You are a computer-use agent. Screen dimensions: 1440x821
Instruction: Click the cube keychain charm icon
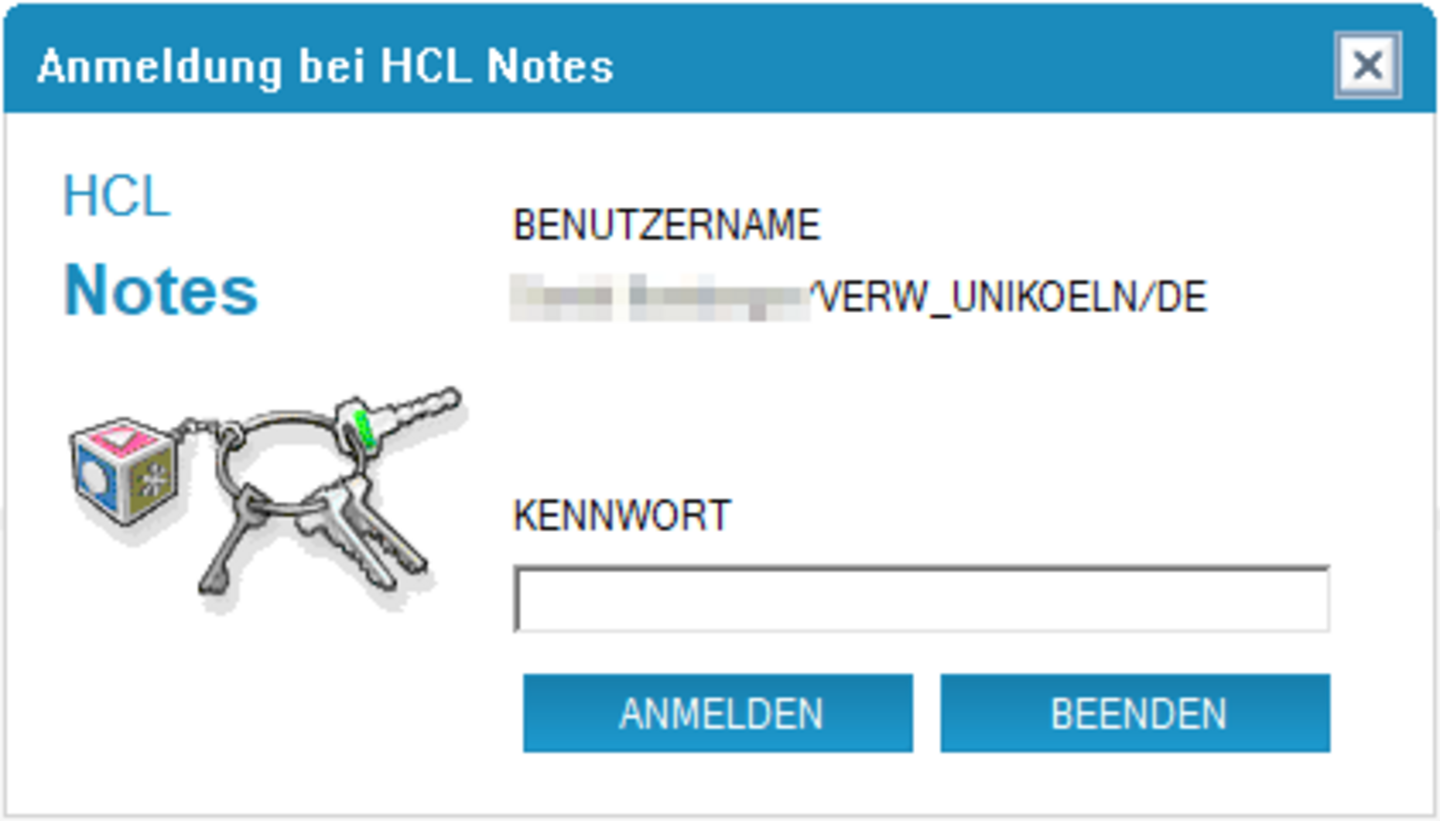[123, 470]
